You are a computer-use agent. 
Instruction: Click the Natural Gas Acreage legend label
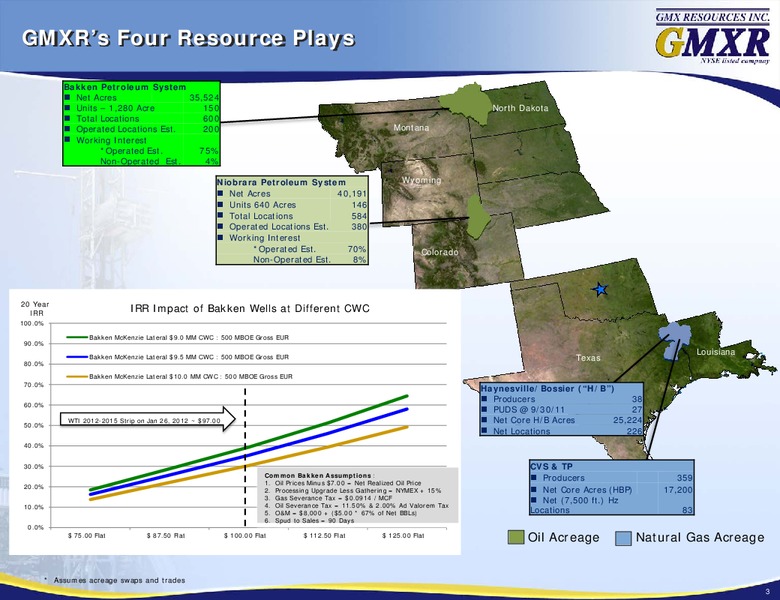point(700,537)
